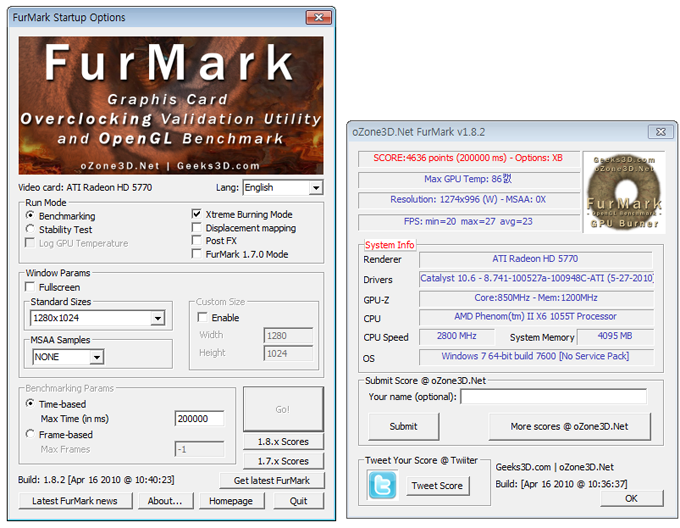Click the 4095 MB System Memory value
The image size is (680, 528).
[615, 336]
